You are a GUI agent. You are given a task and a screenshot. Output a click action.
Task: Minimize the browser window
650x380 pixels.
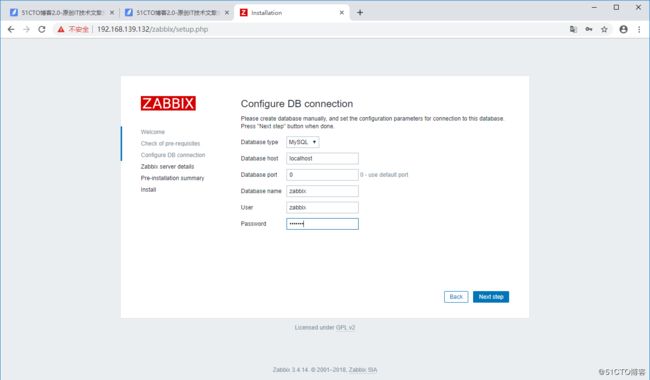pos(594,7)
